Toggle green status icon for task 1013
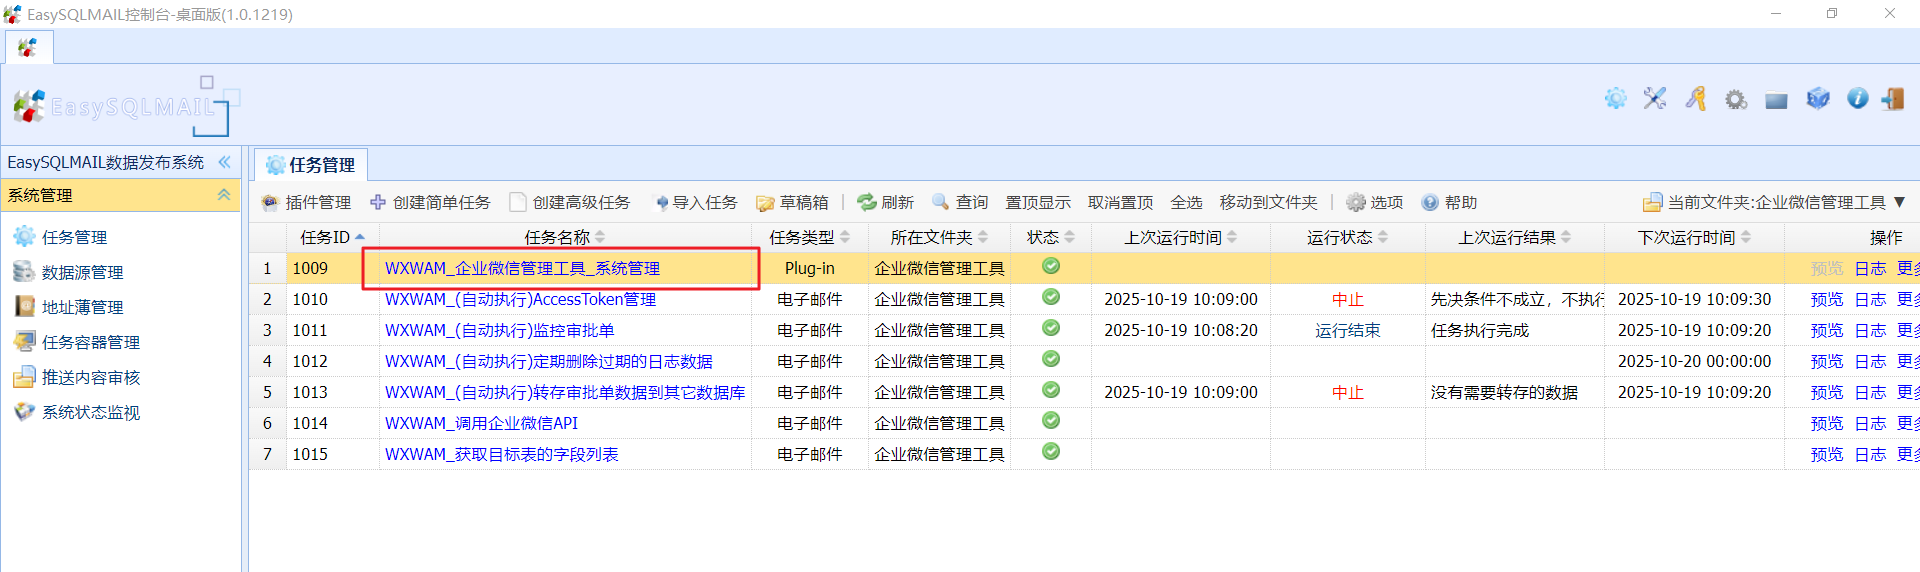 click(1051, 390)
